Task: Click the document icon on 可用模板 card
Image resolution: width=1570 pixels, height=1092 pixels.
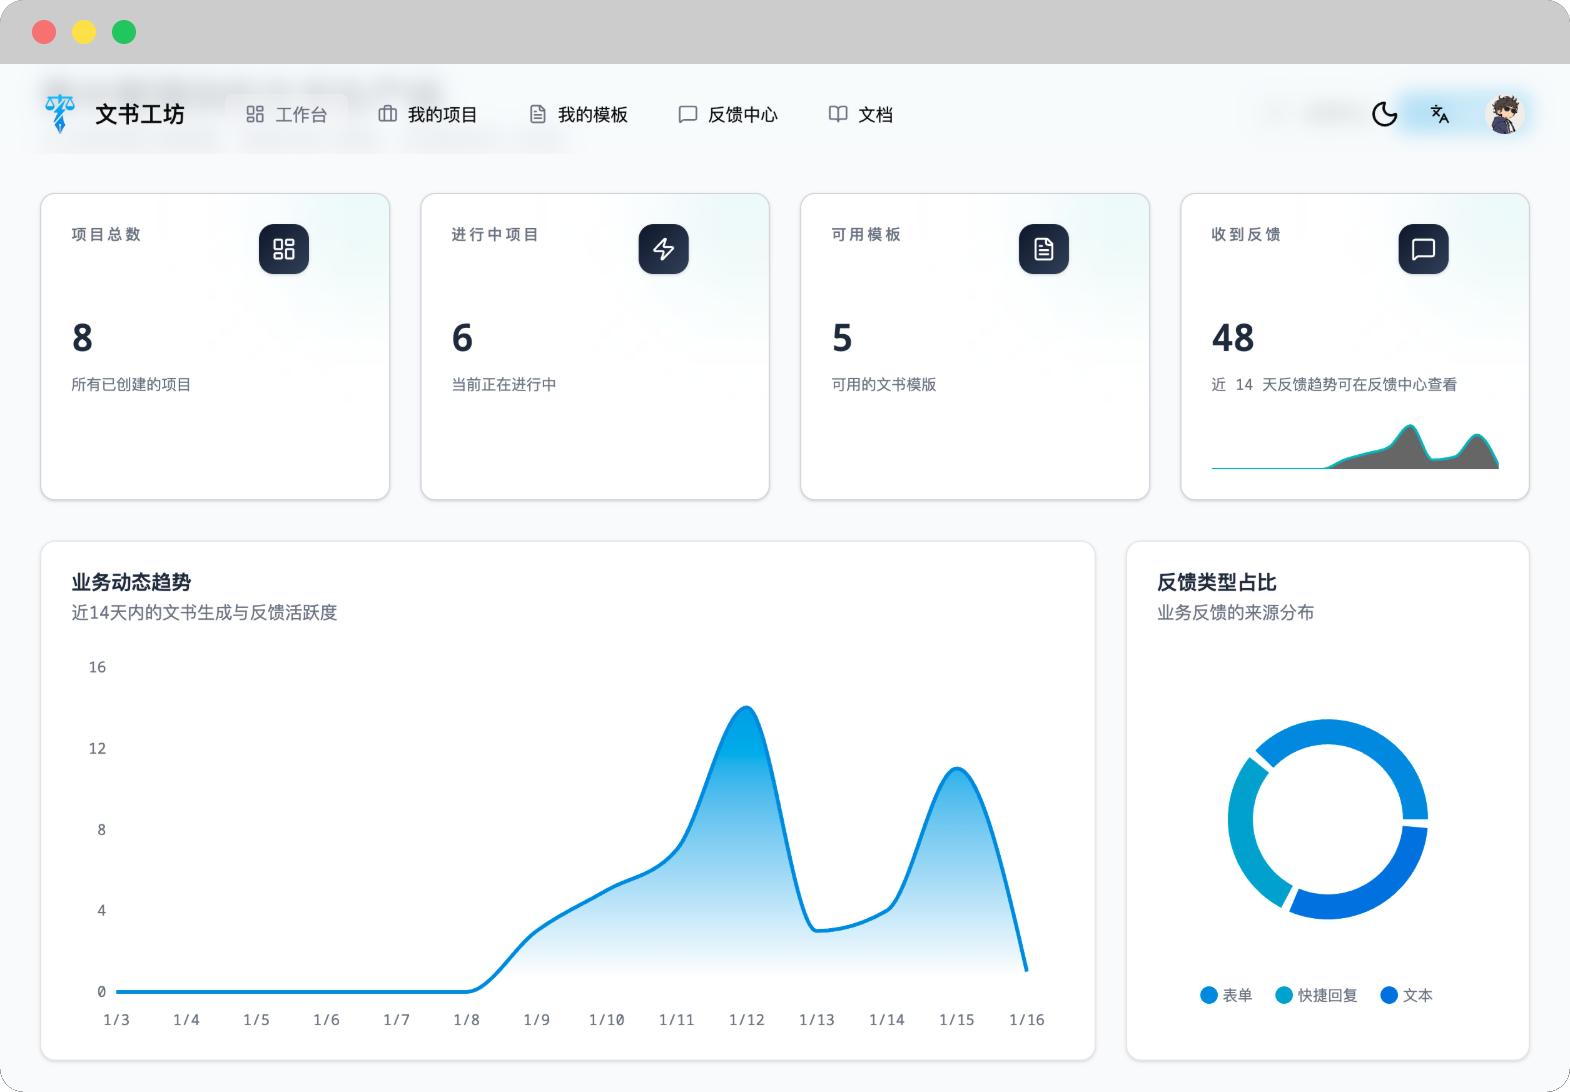Action: [1044, 249]
